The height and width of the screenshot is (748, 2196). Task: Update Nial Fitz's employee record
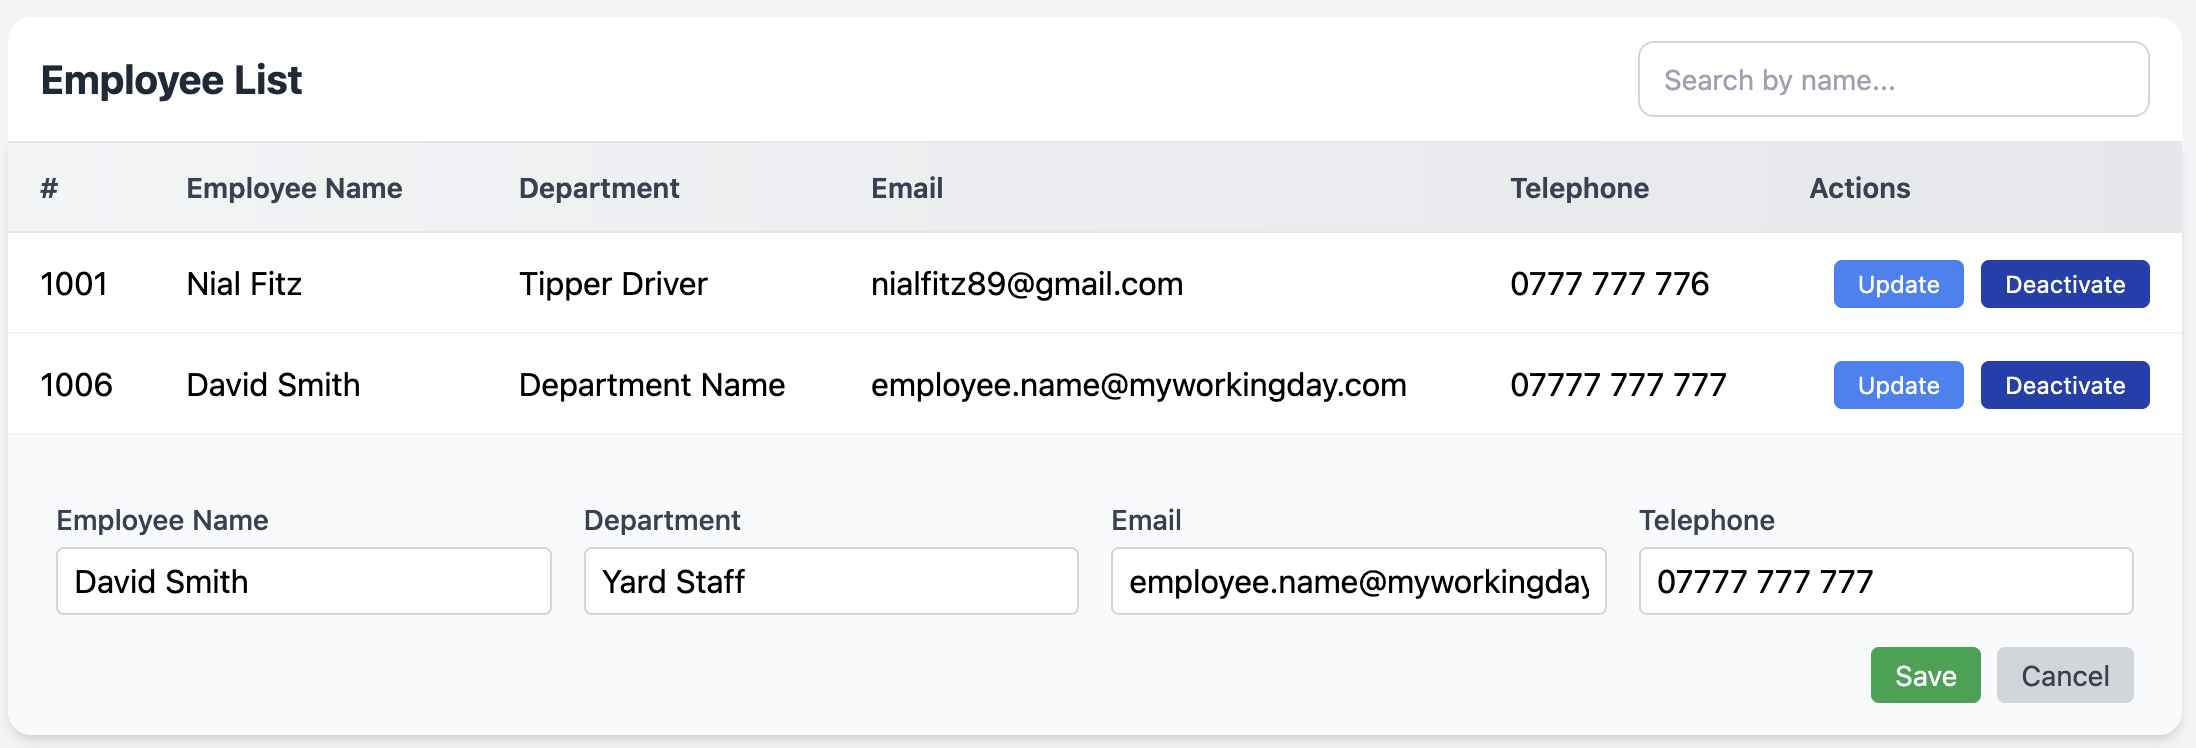point(1897,285)
